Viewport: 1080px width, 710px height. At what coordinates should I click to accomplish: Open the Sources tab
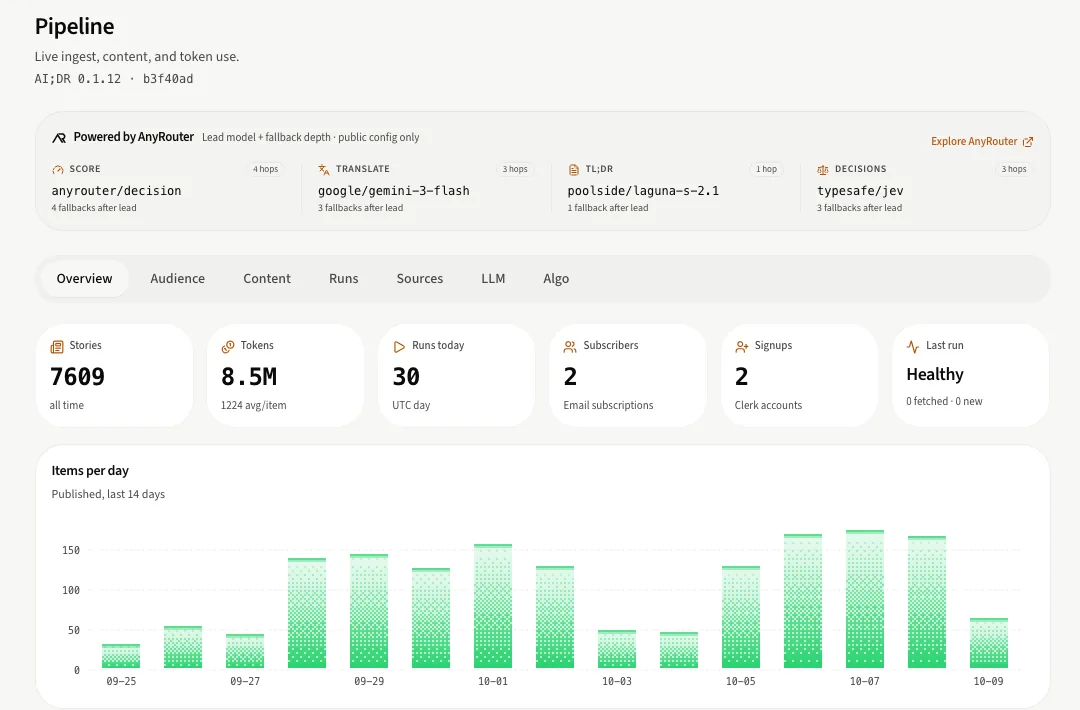(x=419, y=279)
